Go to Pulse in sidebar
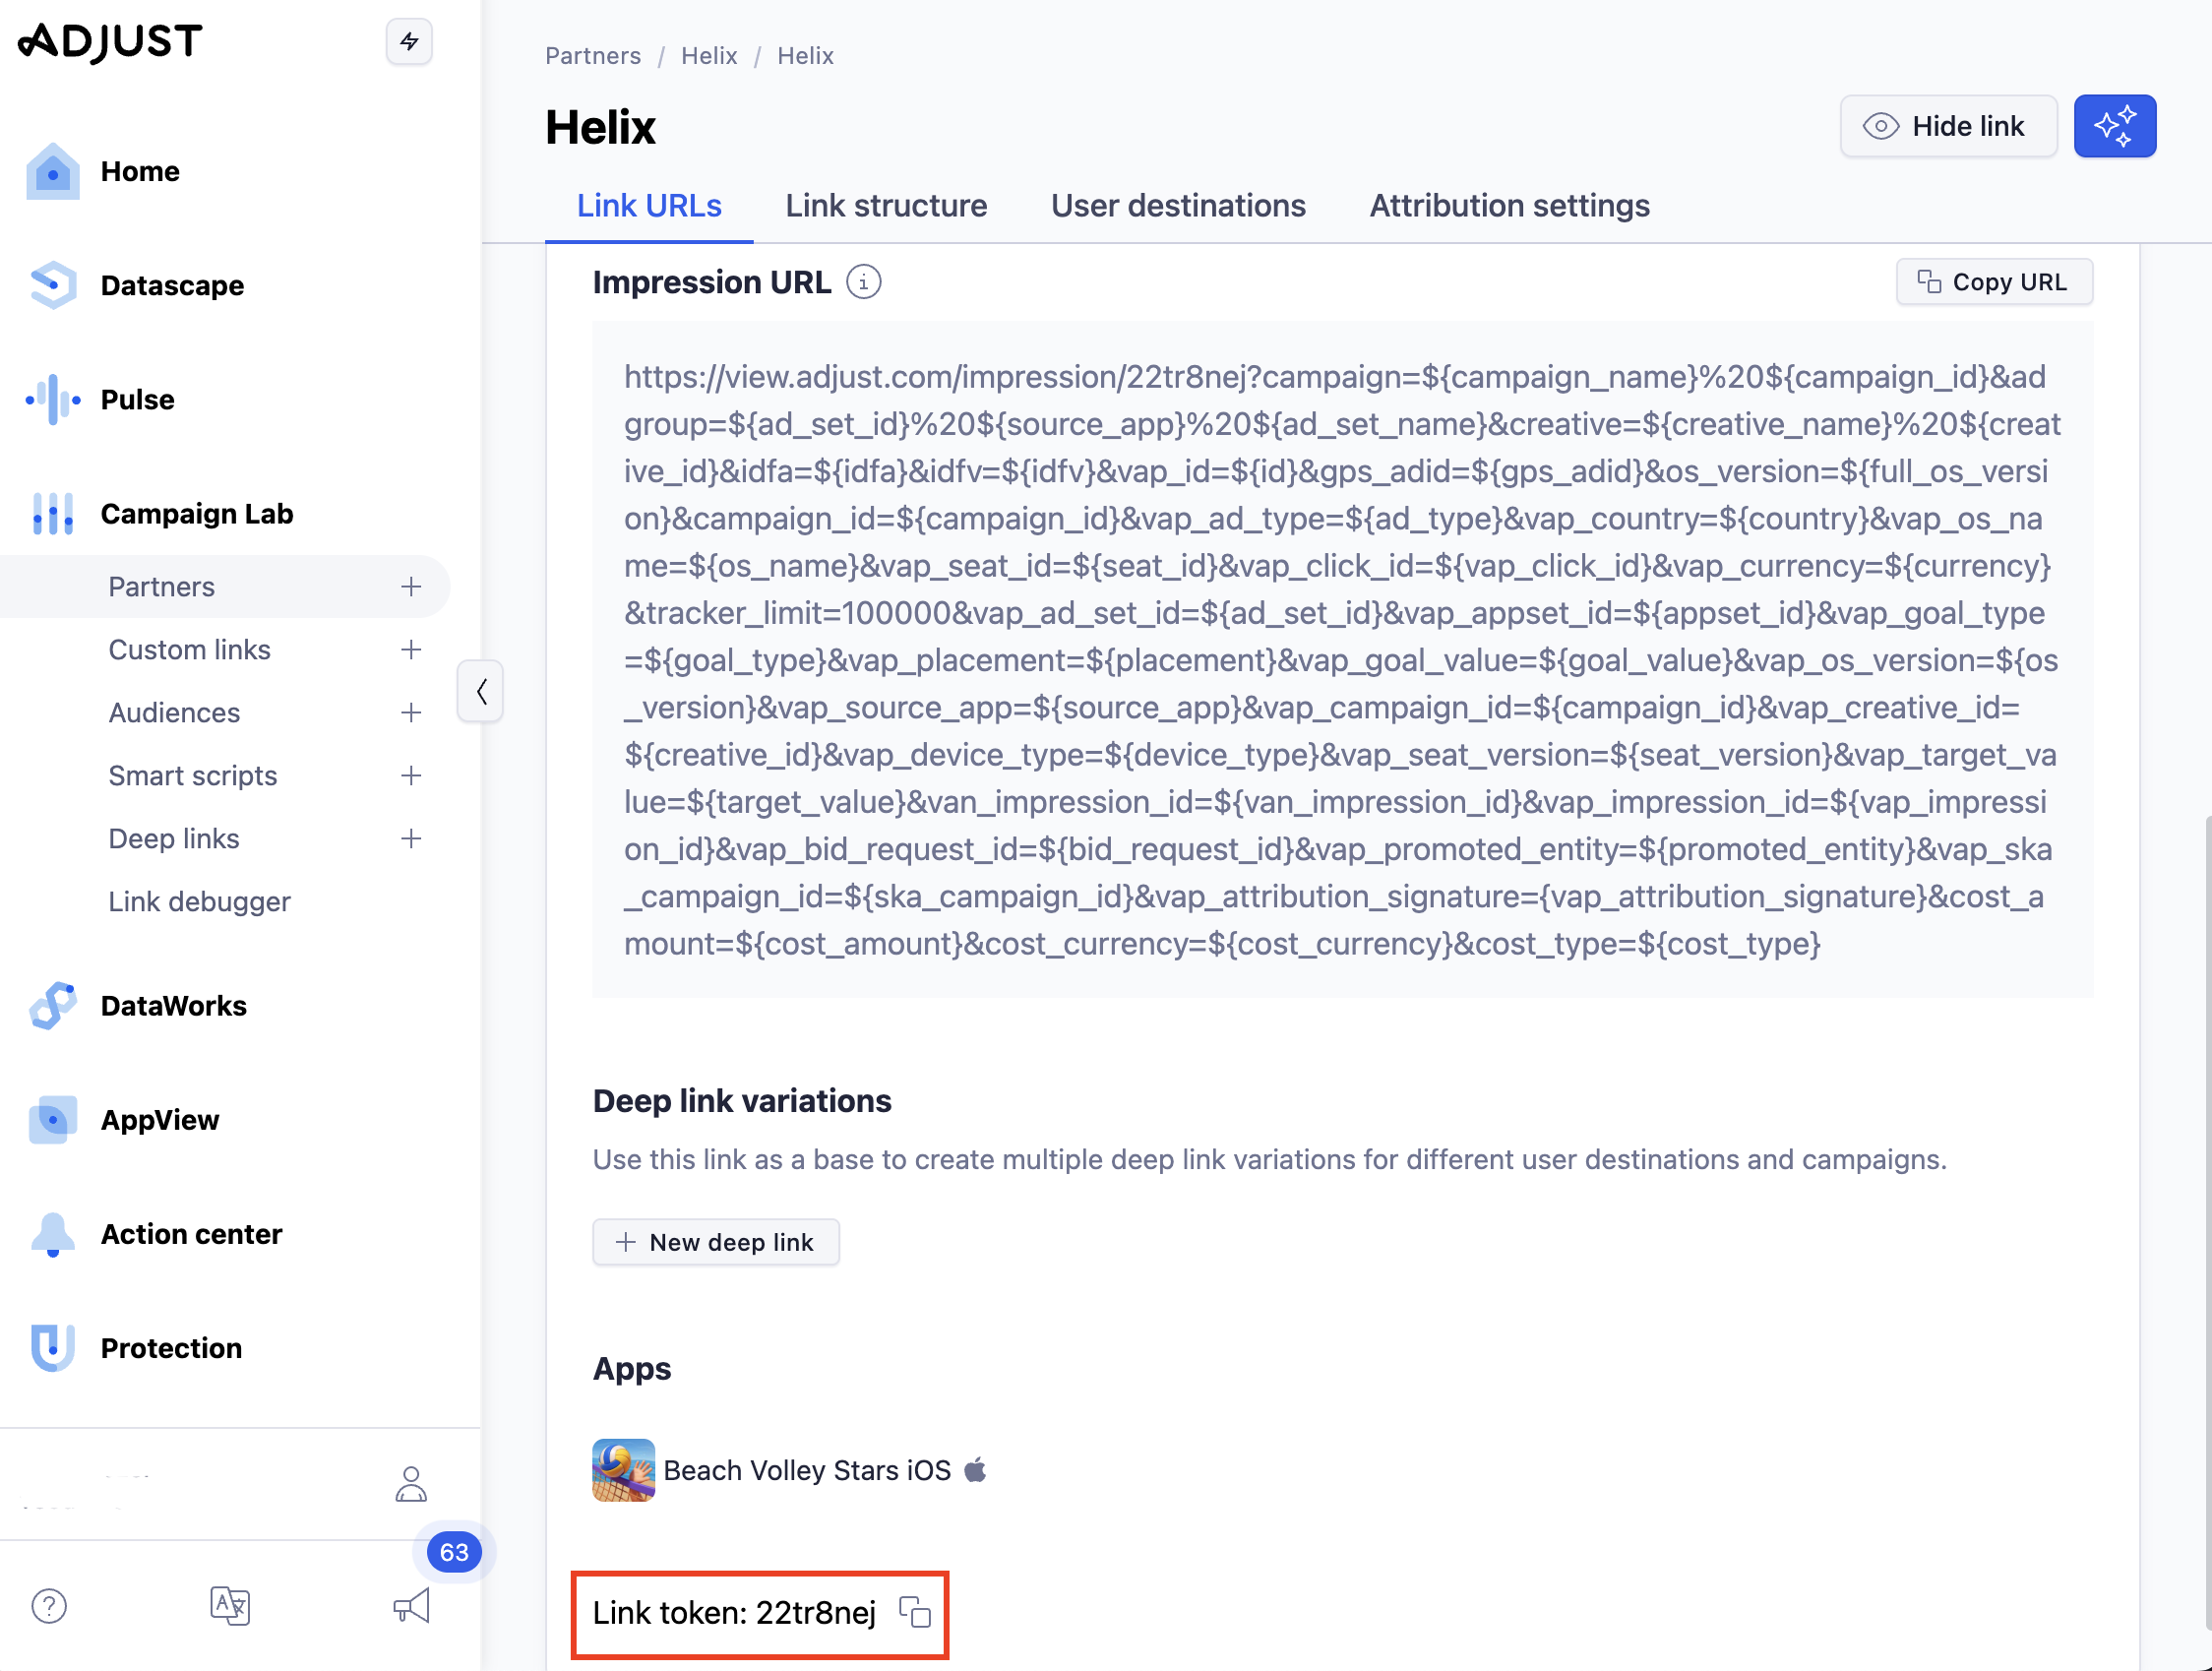Screen dimensions: 2212x1671 (x=137, y=399)
